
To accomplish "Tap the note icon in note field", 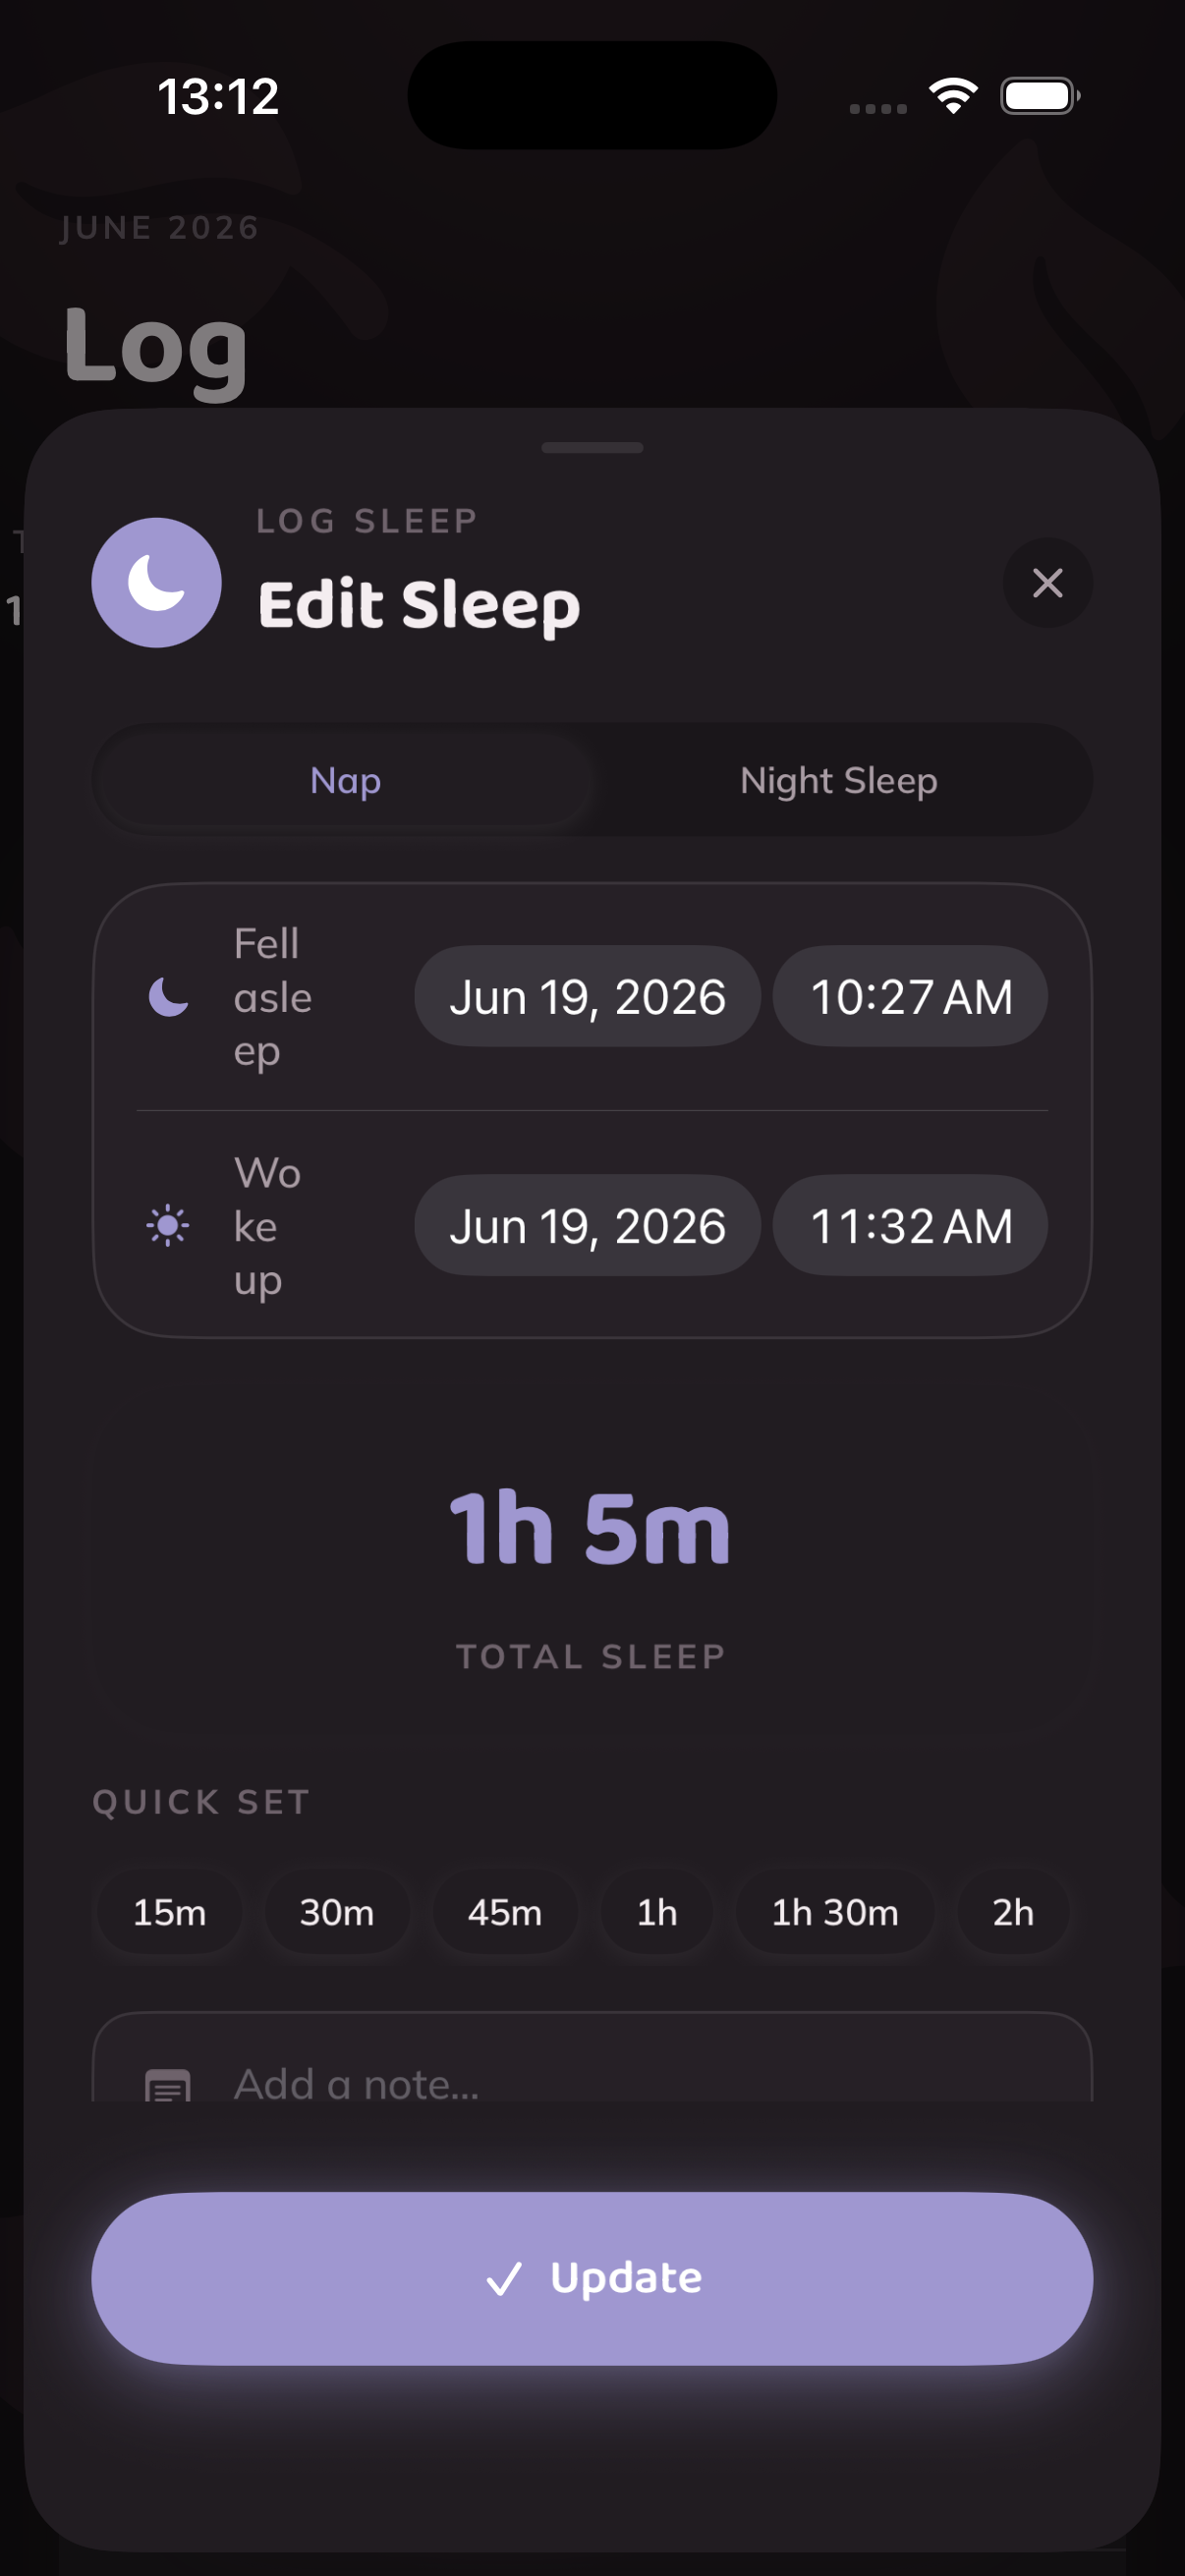I will coord(168,2084).
